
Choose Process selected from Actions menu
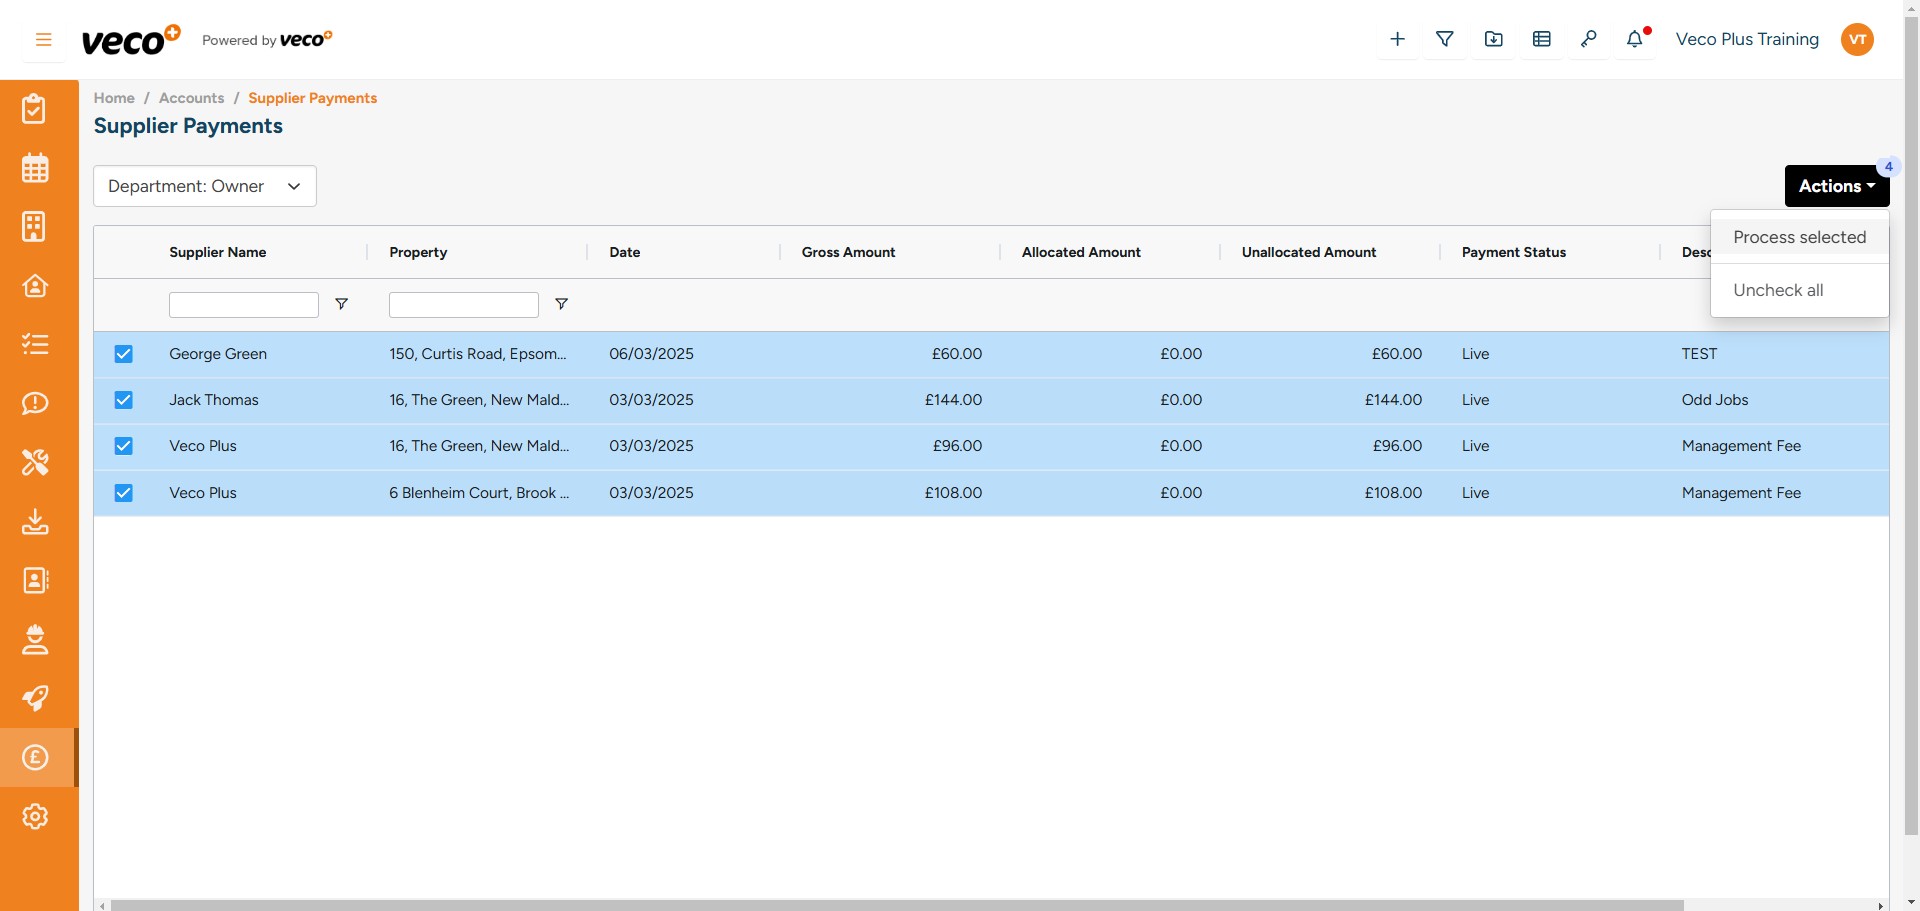1799,237
